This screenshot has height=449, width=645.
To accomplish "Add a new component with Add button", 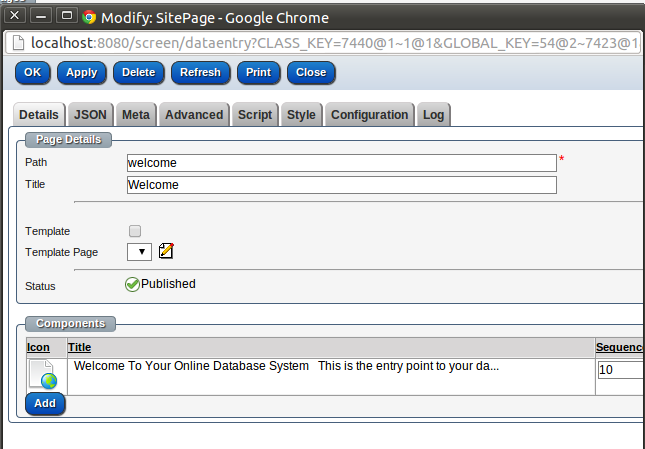I will 45,403.
